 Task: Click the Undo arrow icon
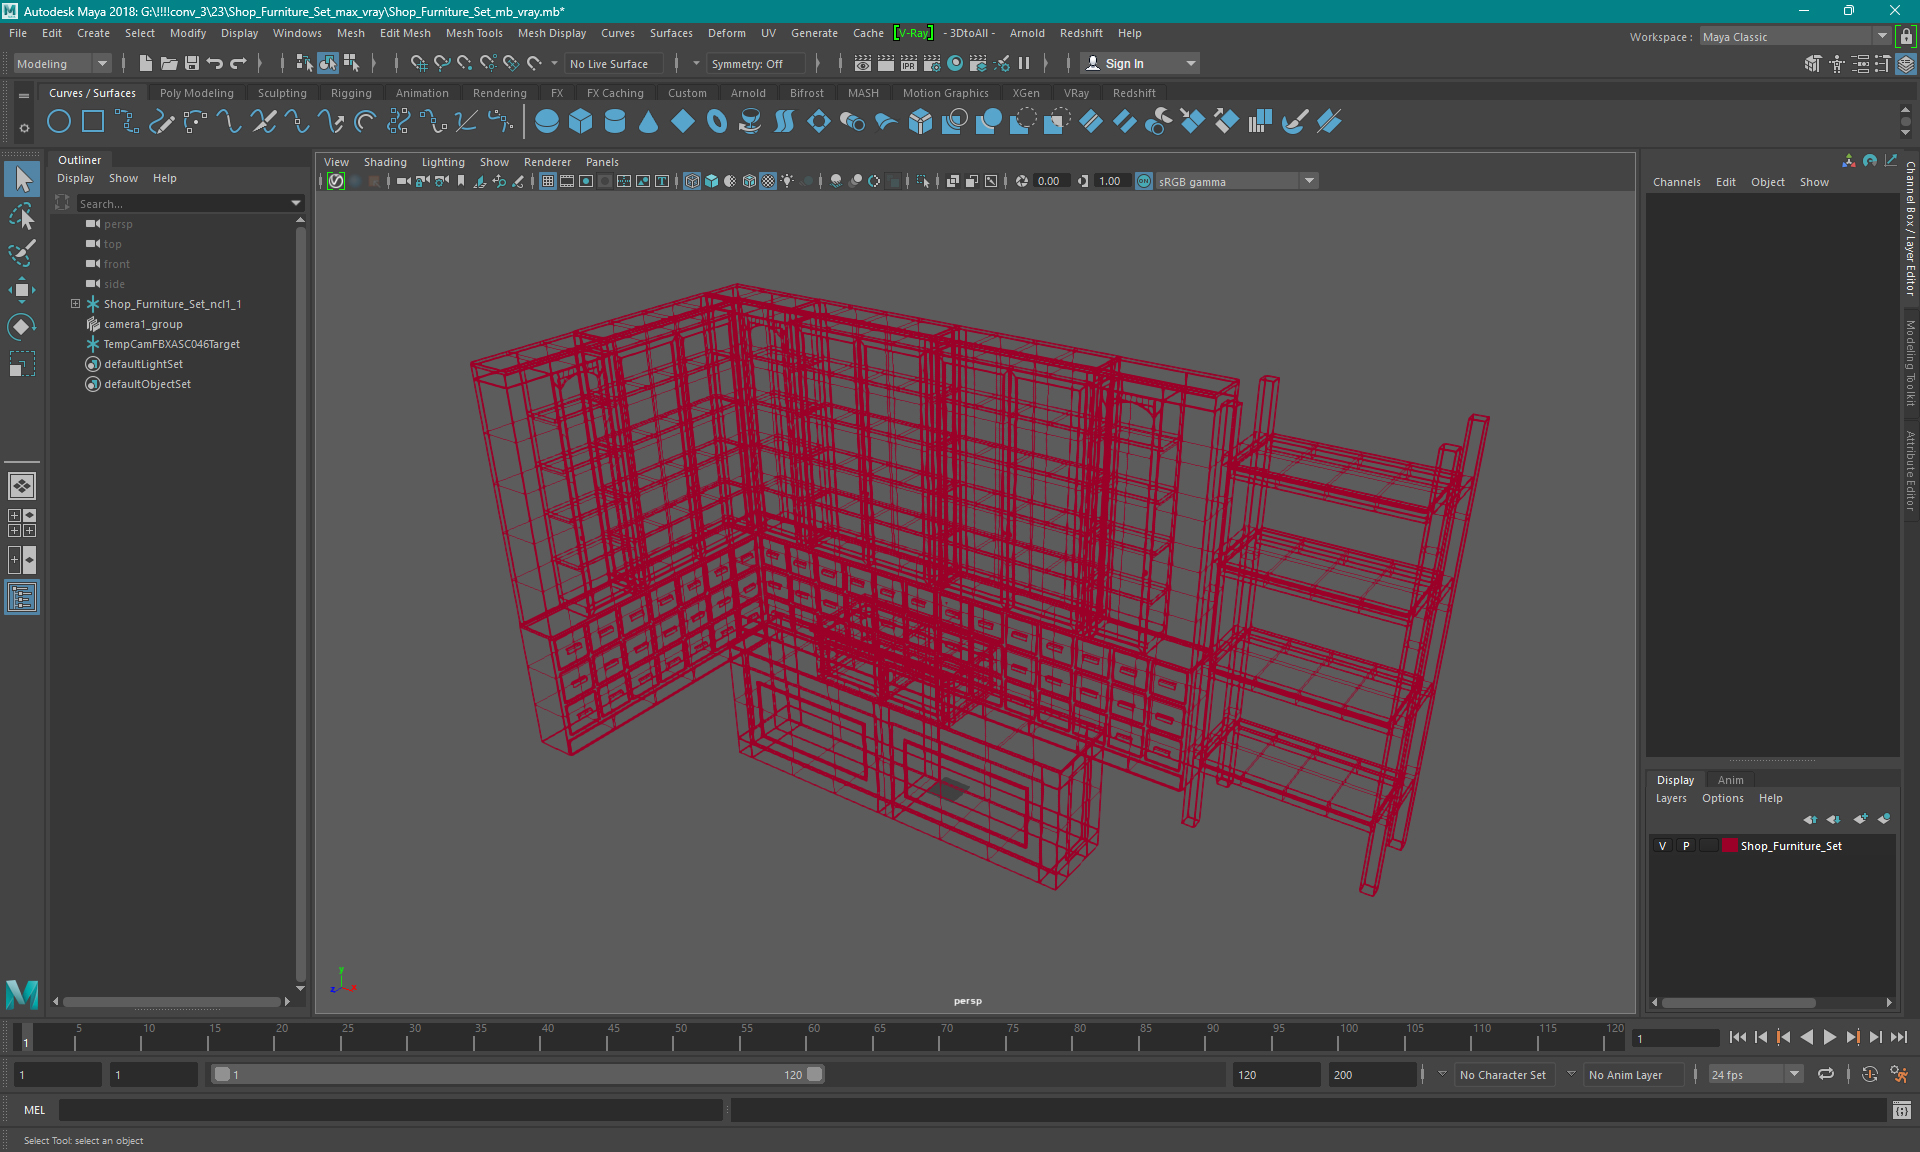pos(215,63)
